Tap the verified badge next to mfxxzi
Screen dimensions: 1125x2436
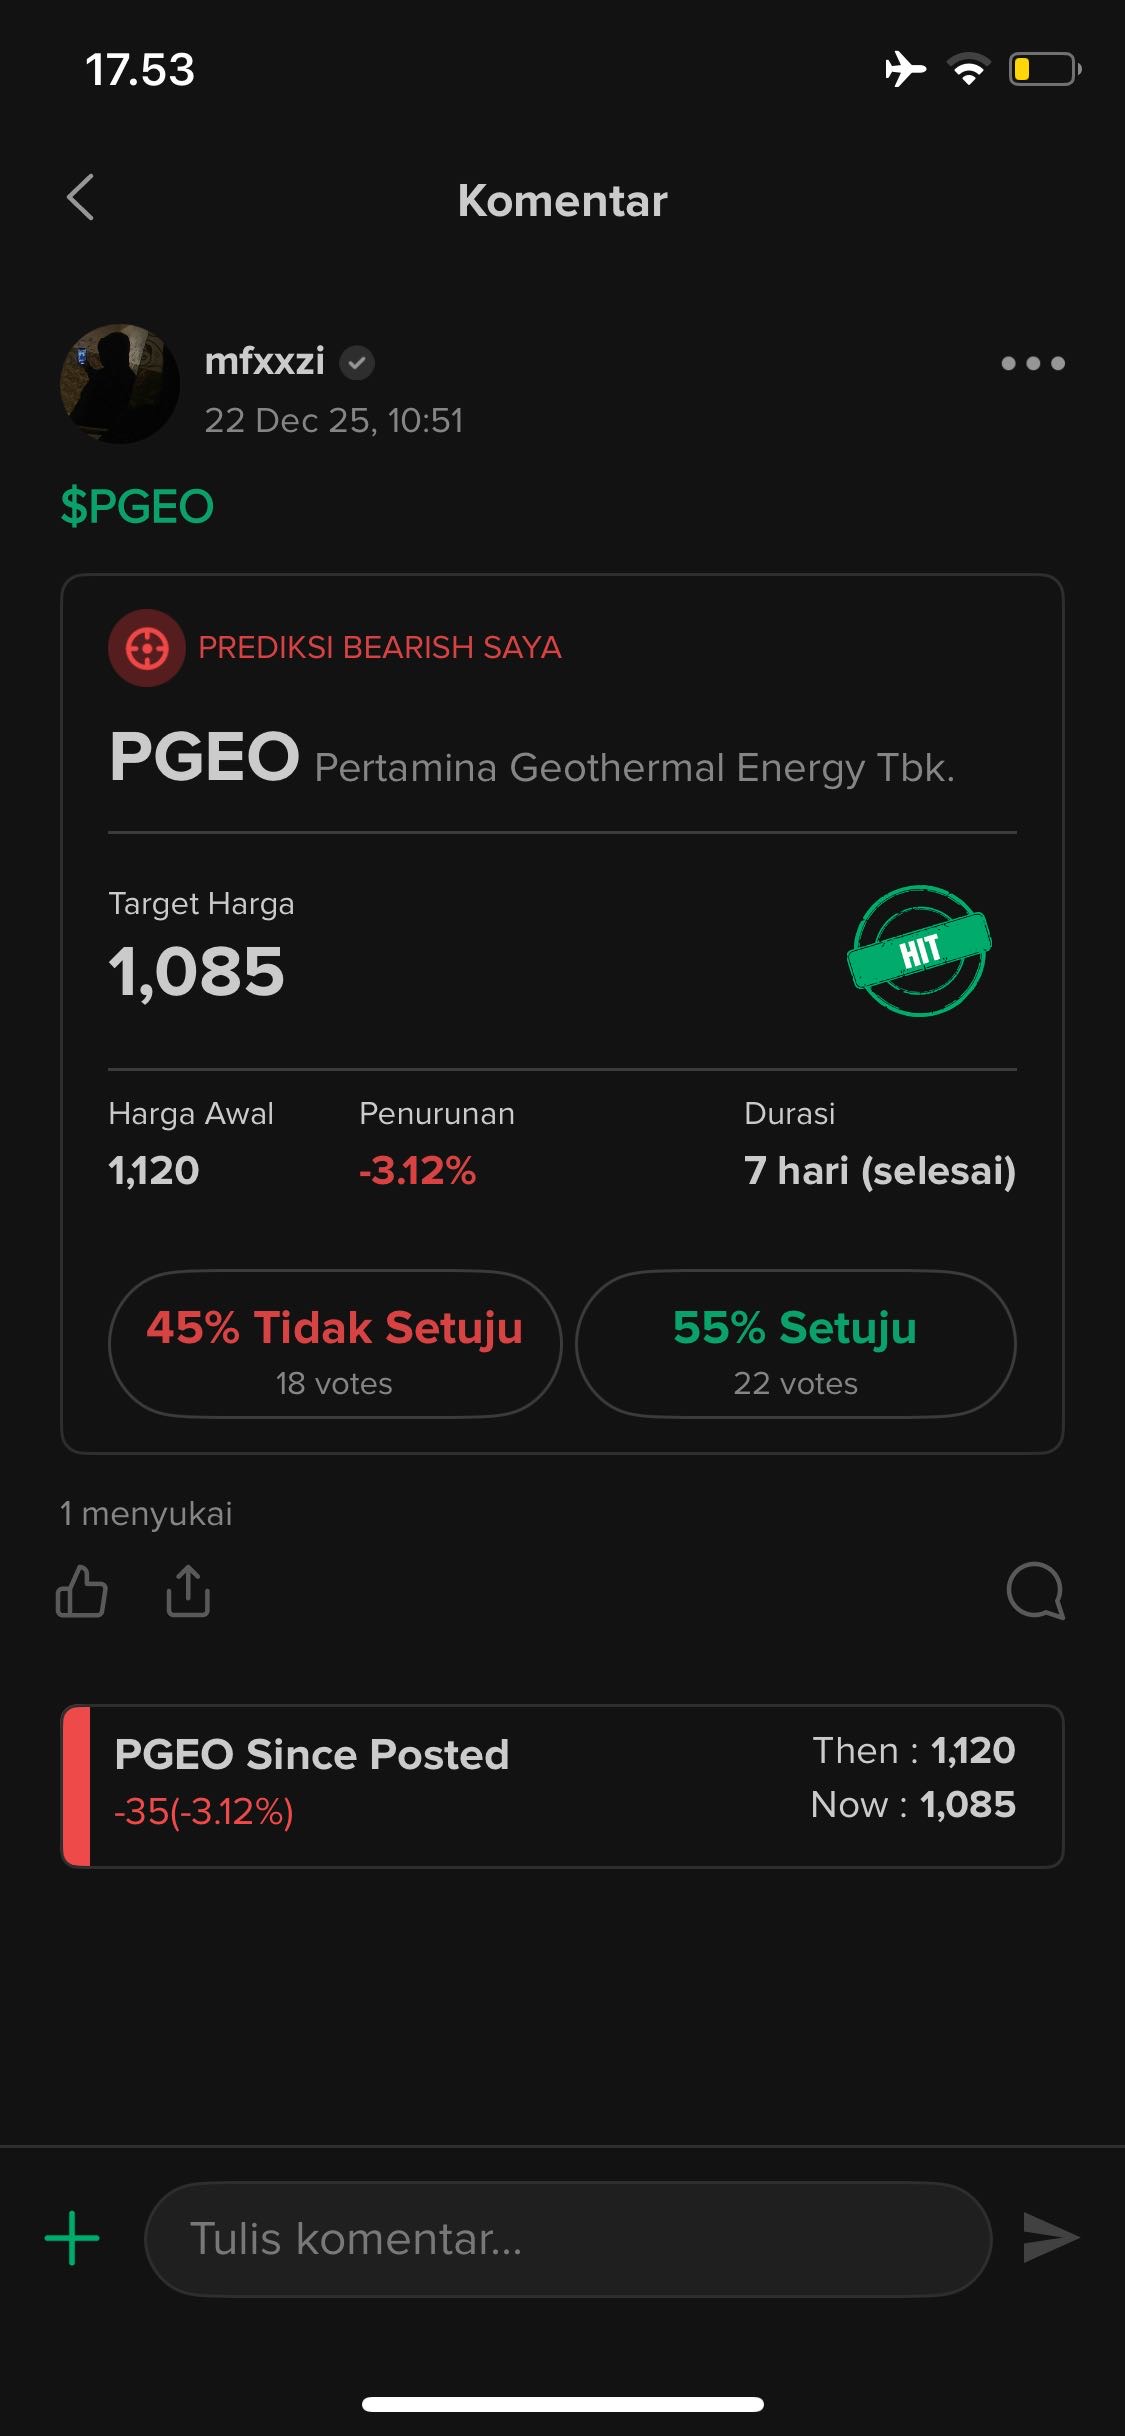click(357, 363)
